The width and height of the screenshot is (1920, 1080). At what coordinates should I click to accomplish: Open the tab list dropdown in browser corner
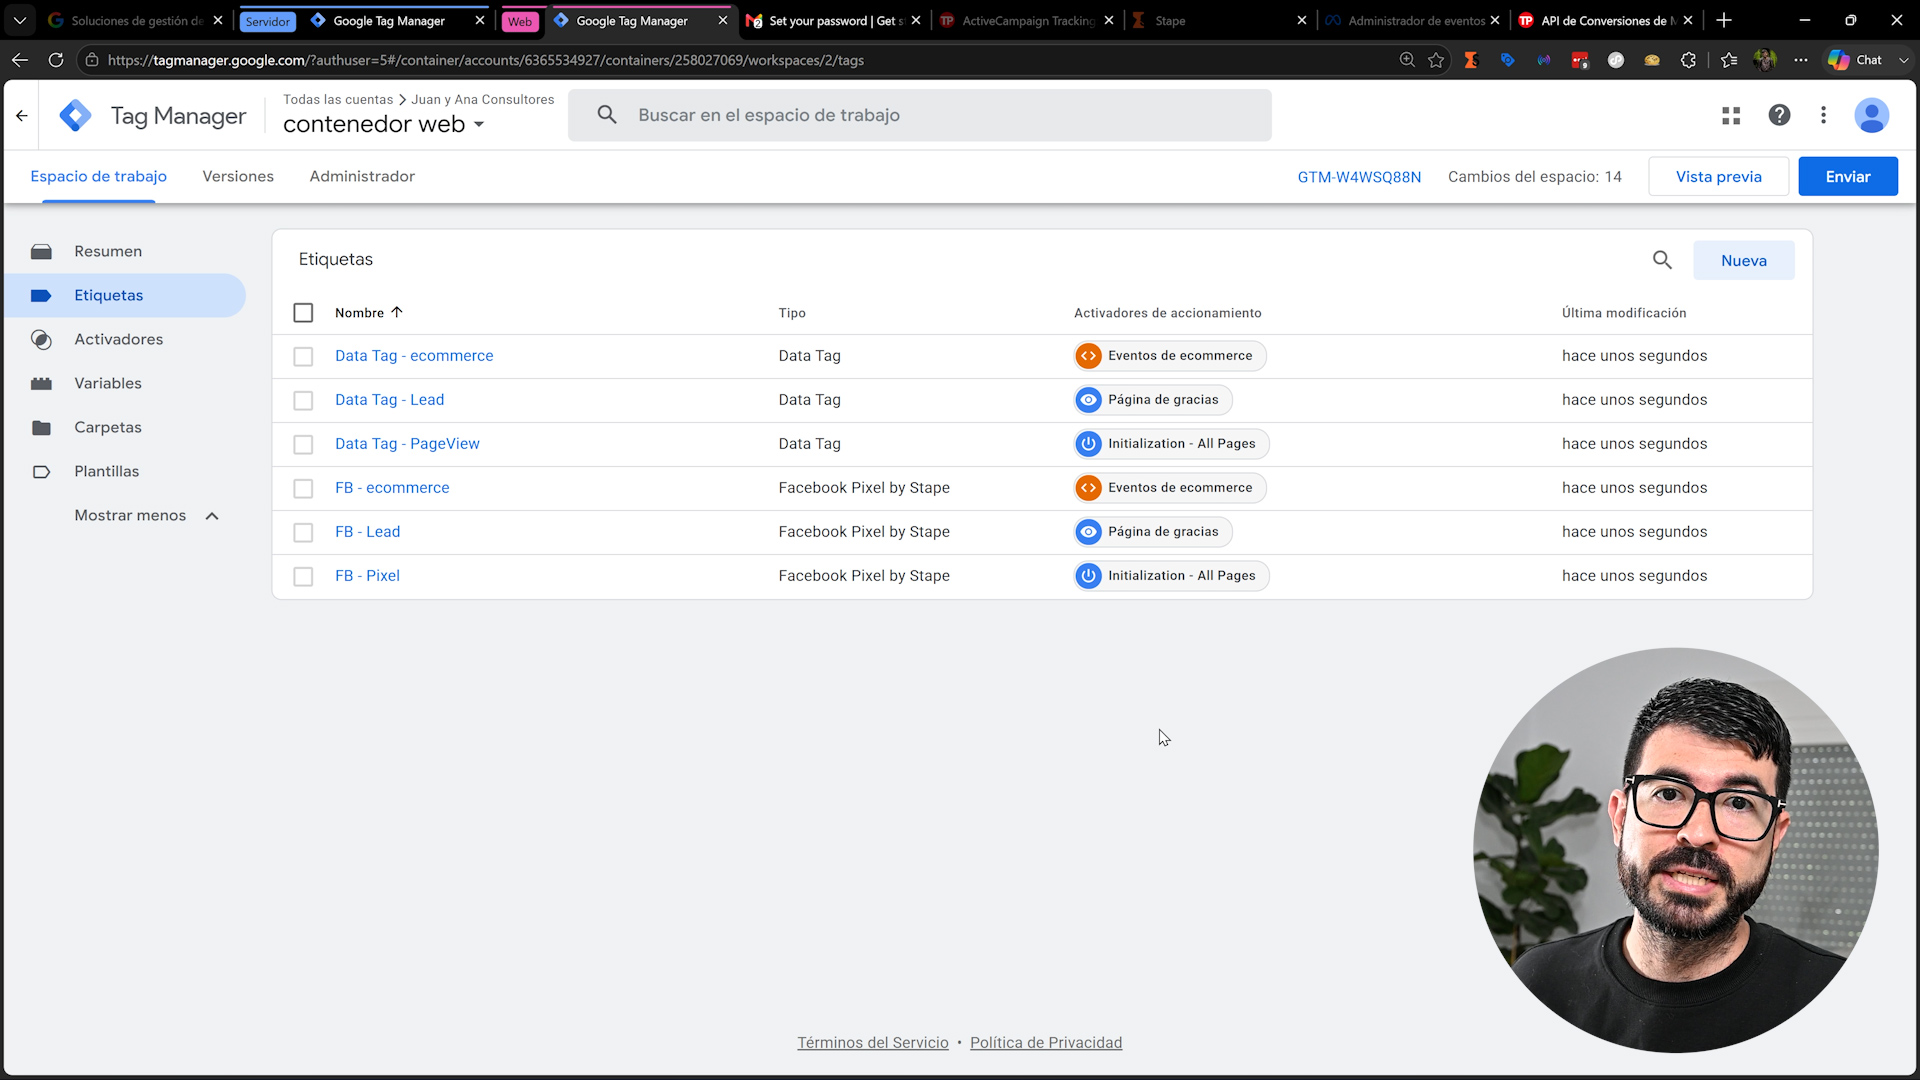click(x=20, y=20)
